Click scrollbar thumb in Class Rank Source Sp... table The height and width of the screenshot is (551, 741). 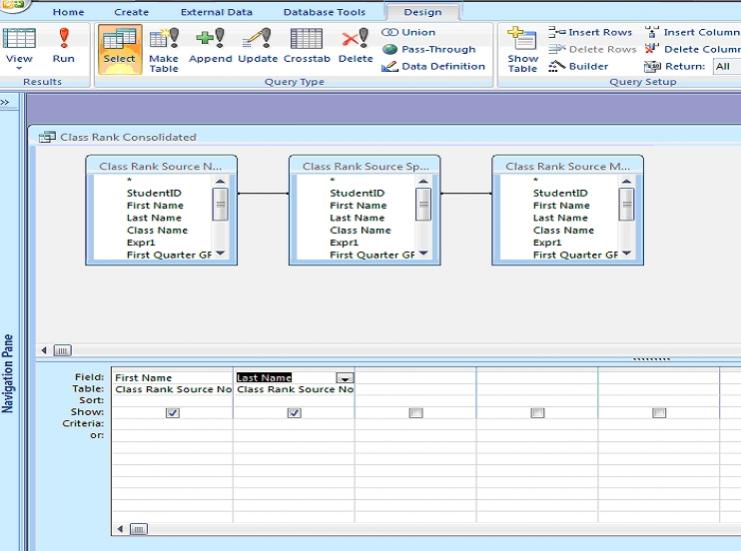[423, 204]
